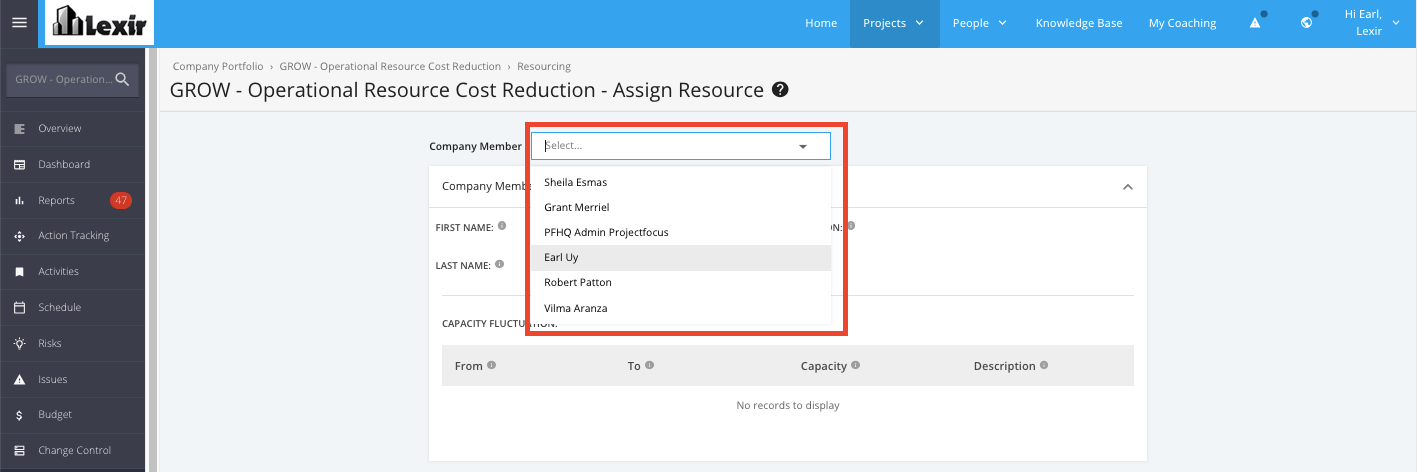Click the Dashboard sidebar icon
Screen dimensions: 1417x472
point(19,164)
